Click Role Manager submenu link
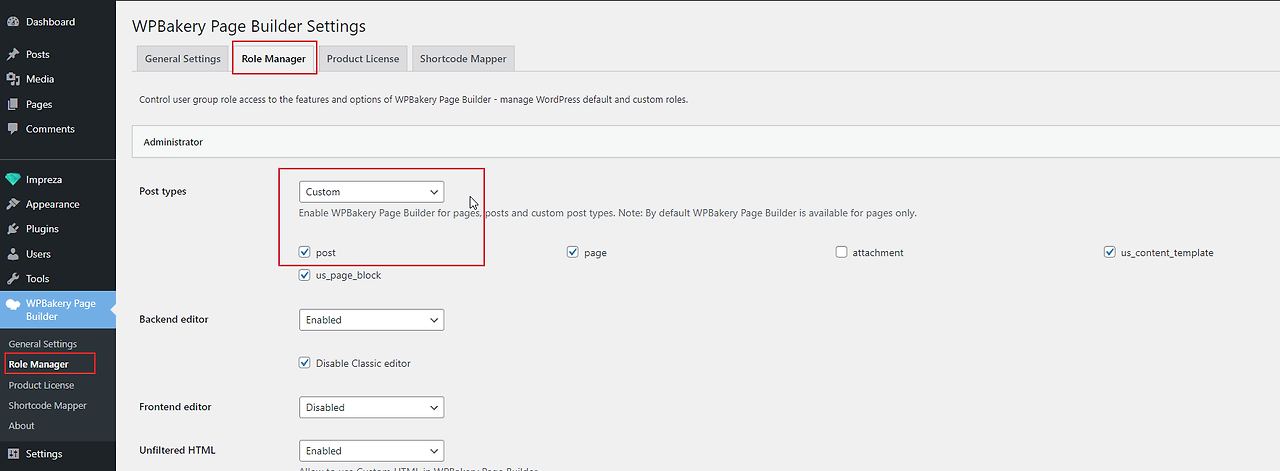The image size is (1280, 471). coord(39,364)
